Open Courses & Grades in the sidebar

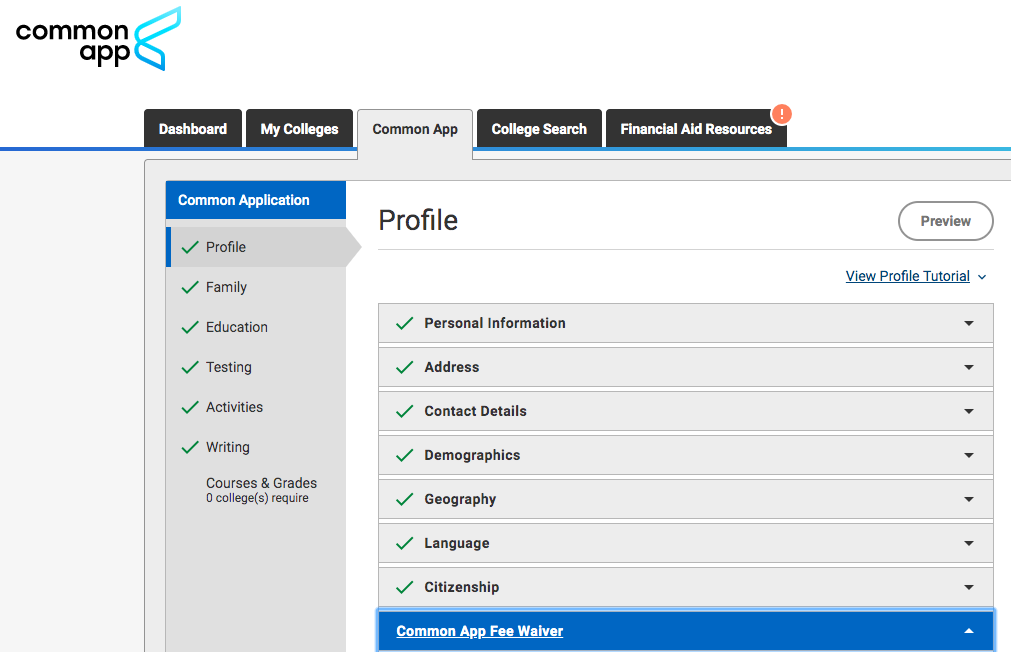pyautogui.click(x=261, y=483)
